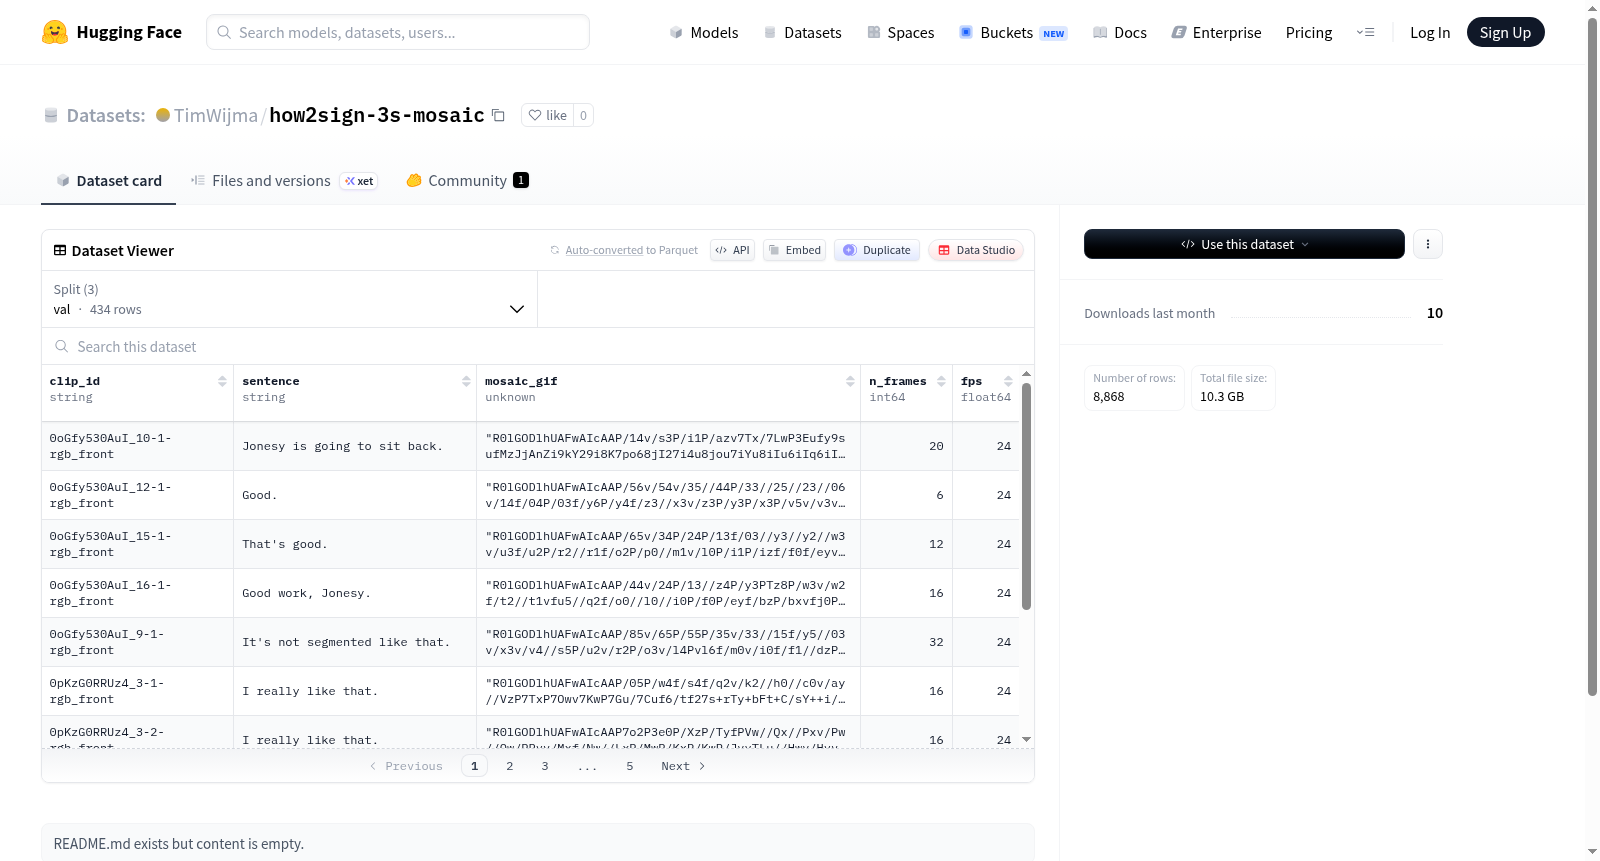This screenshot has width=1600, height=861.
Task: Toggle sort on the sentence column
Action: [466, 381]
